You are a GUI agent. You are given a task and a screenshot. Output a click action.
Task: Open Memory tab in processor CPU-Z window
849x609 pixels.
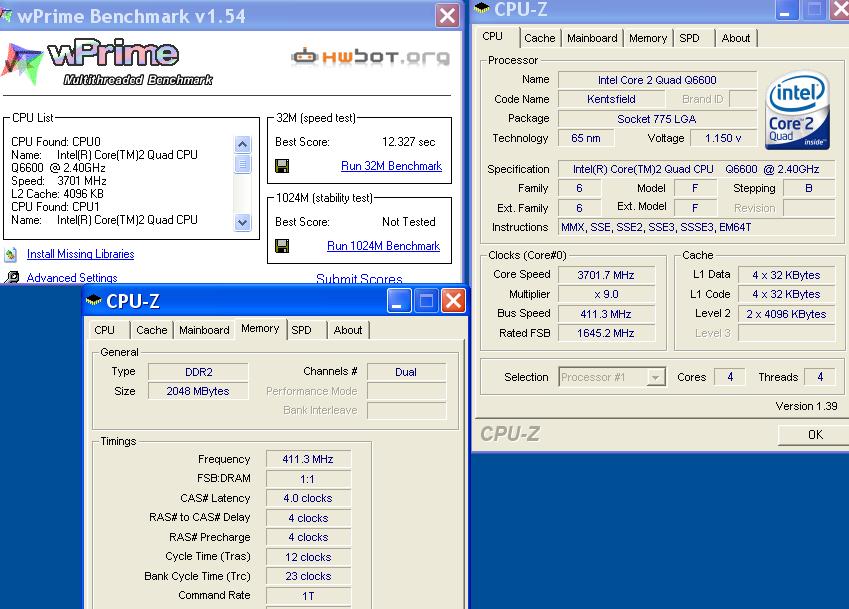pyautogui.click(x=648, y=38)
